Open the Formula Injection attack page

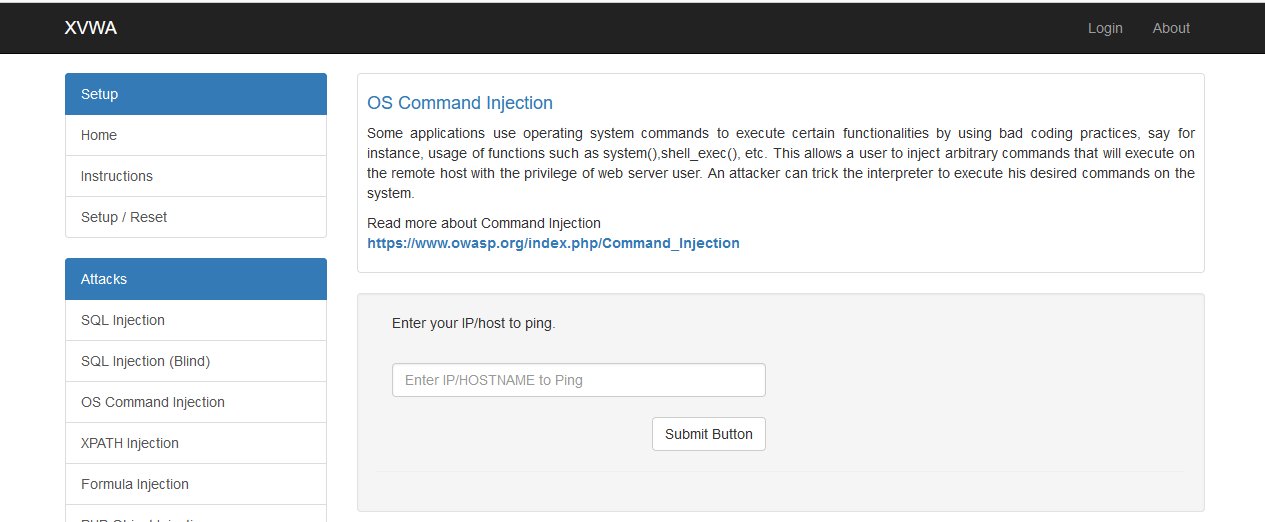[196, 484]
